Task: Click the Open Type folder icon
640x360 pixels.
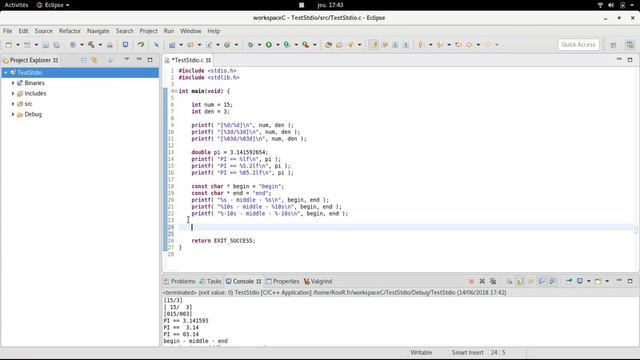Action: (x=328, y=44)
